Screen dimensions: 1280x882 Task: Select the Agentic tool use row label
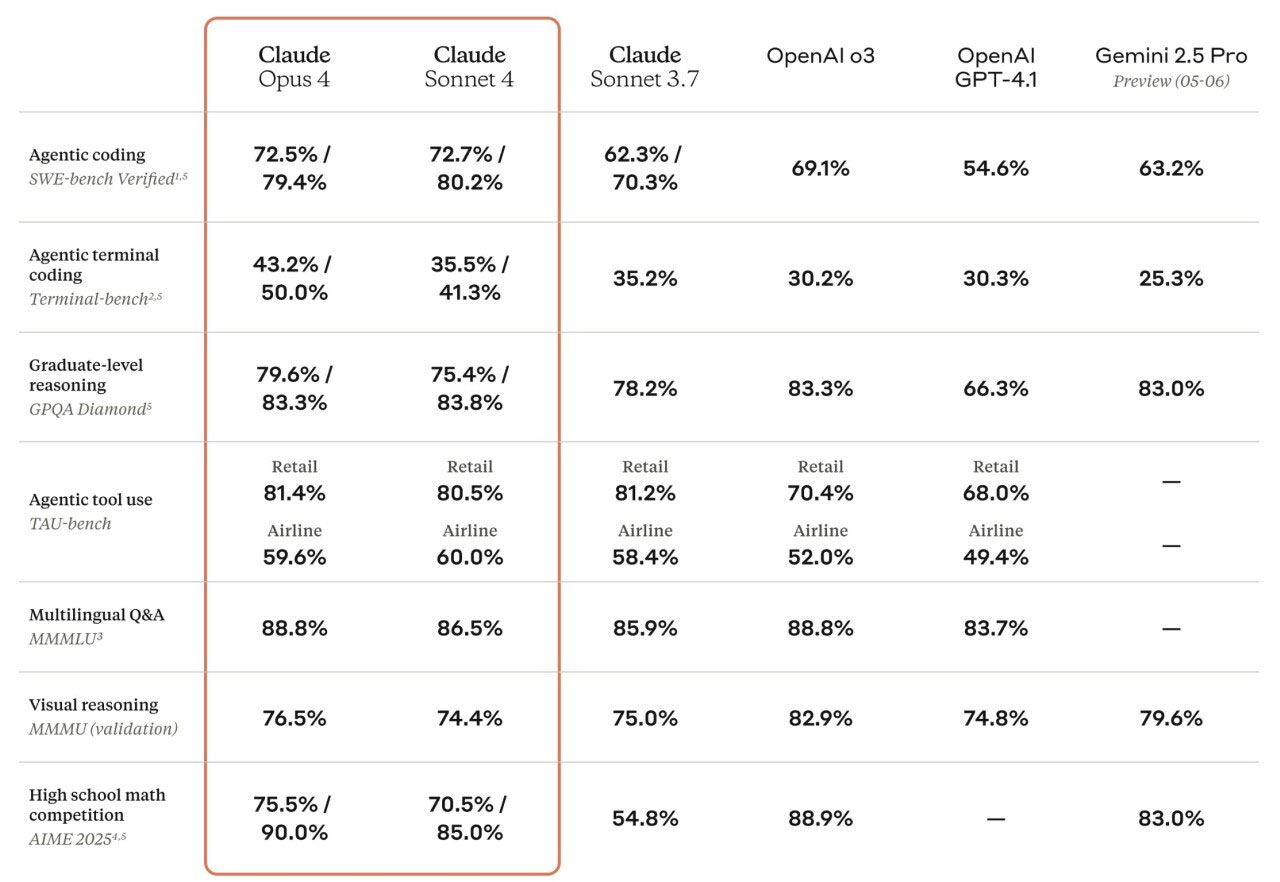(x=91, y=500)
